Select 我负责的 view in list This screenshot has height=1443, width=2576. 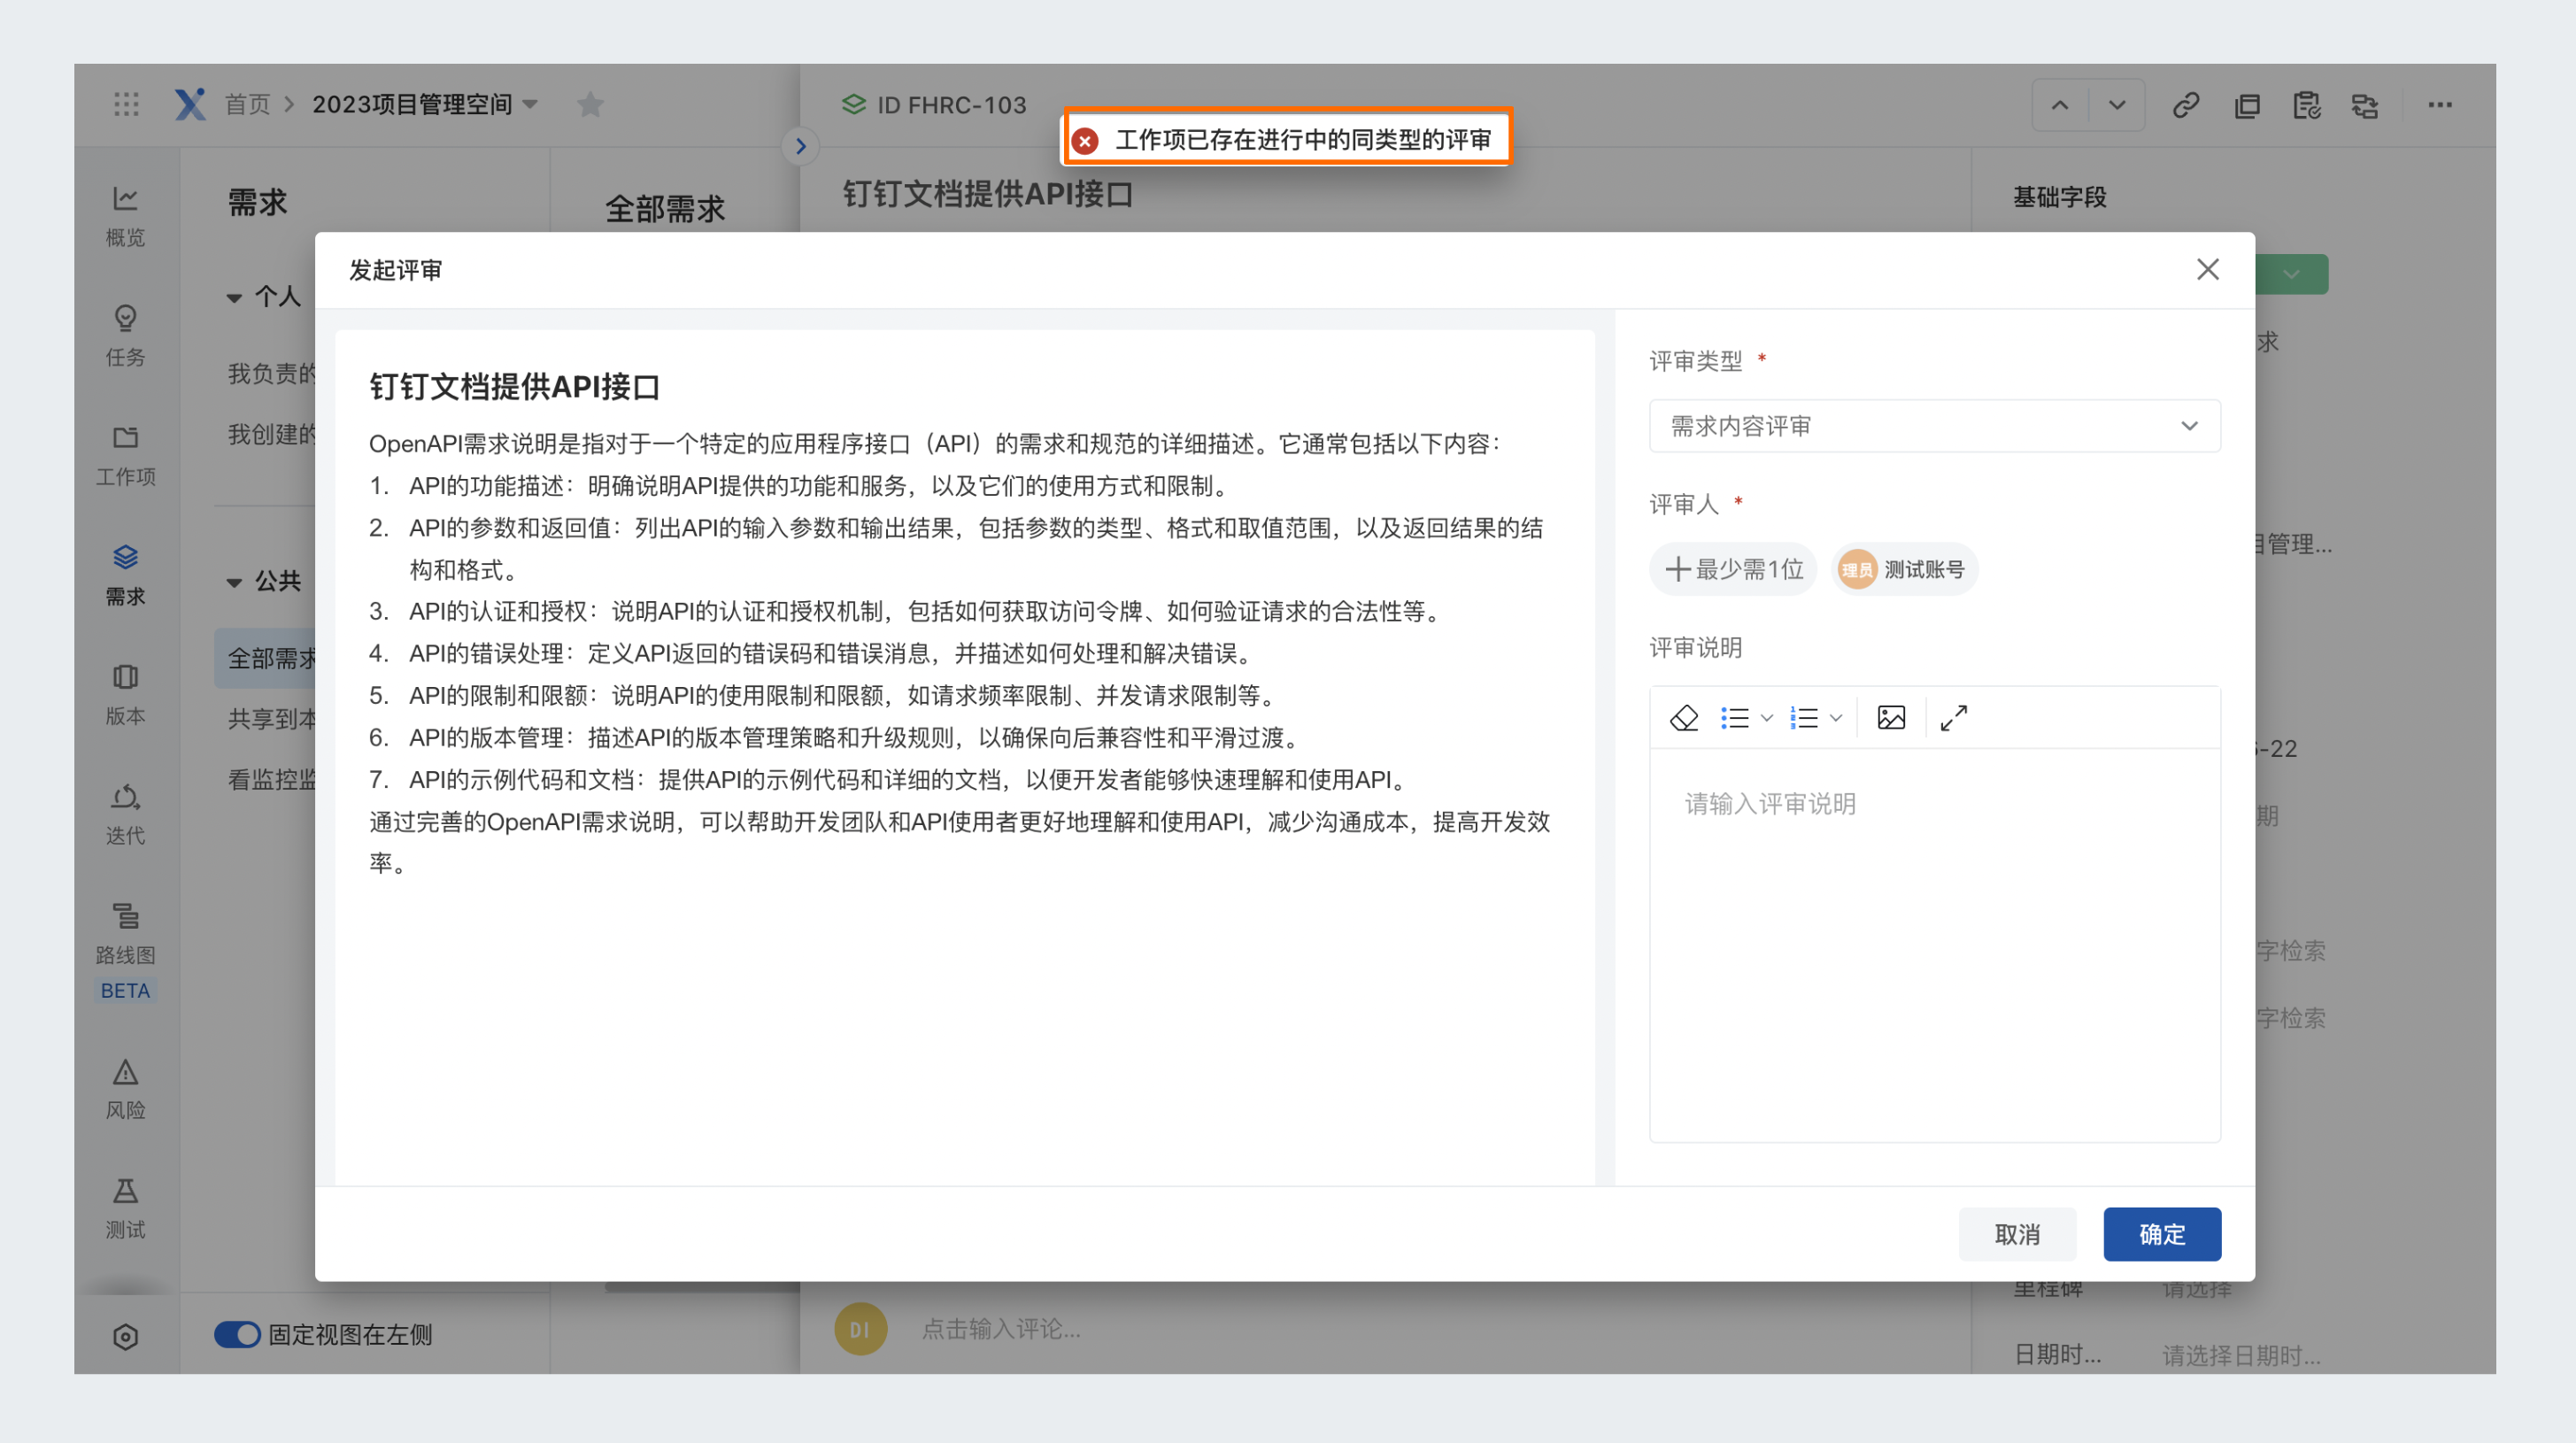(x=271, y=373)
